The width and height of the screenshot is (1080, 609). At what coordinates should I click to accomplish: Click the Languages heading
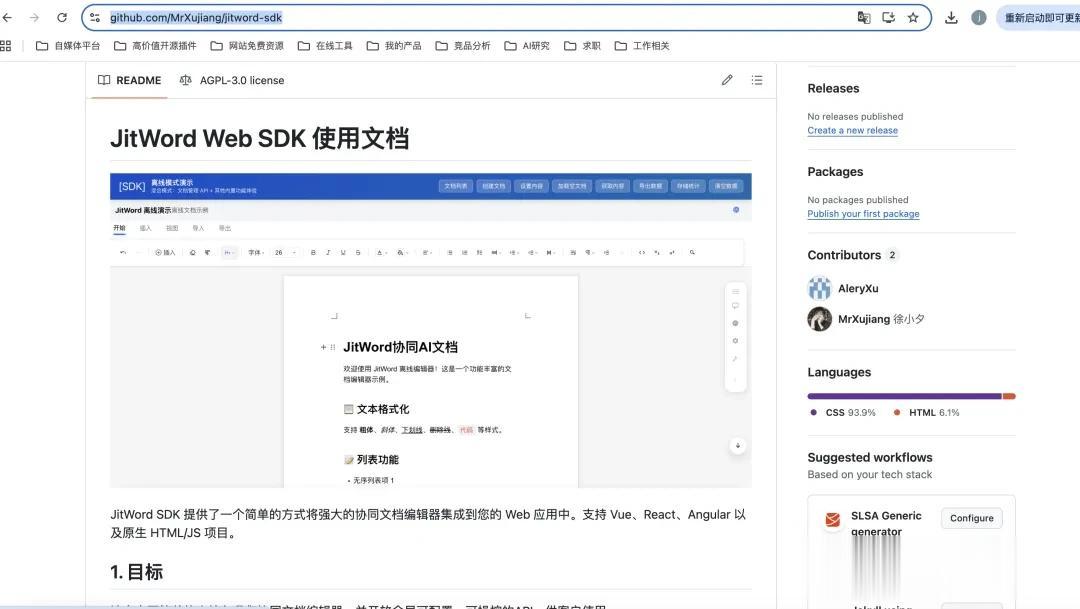[x=839, y=372]
